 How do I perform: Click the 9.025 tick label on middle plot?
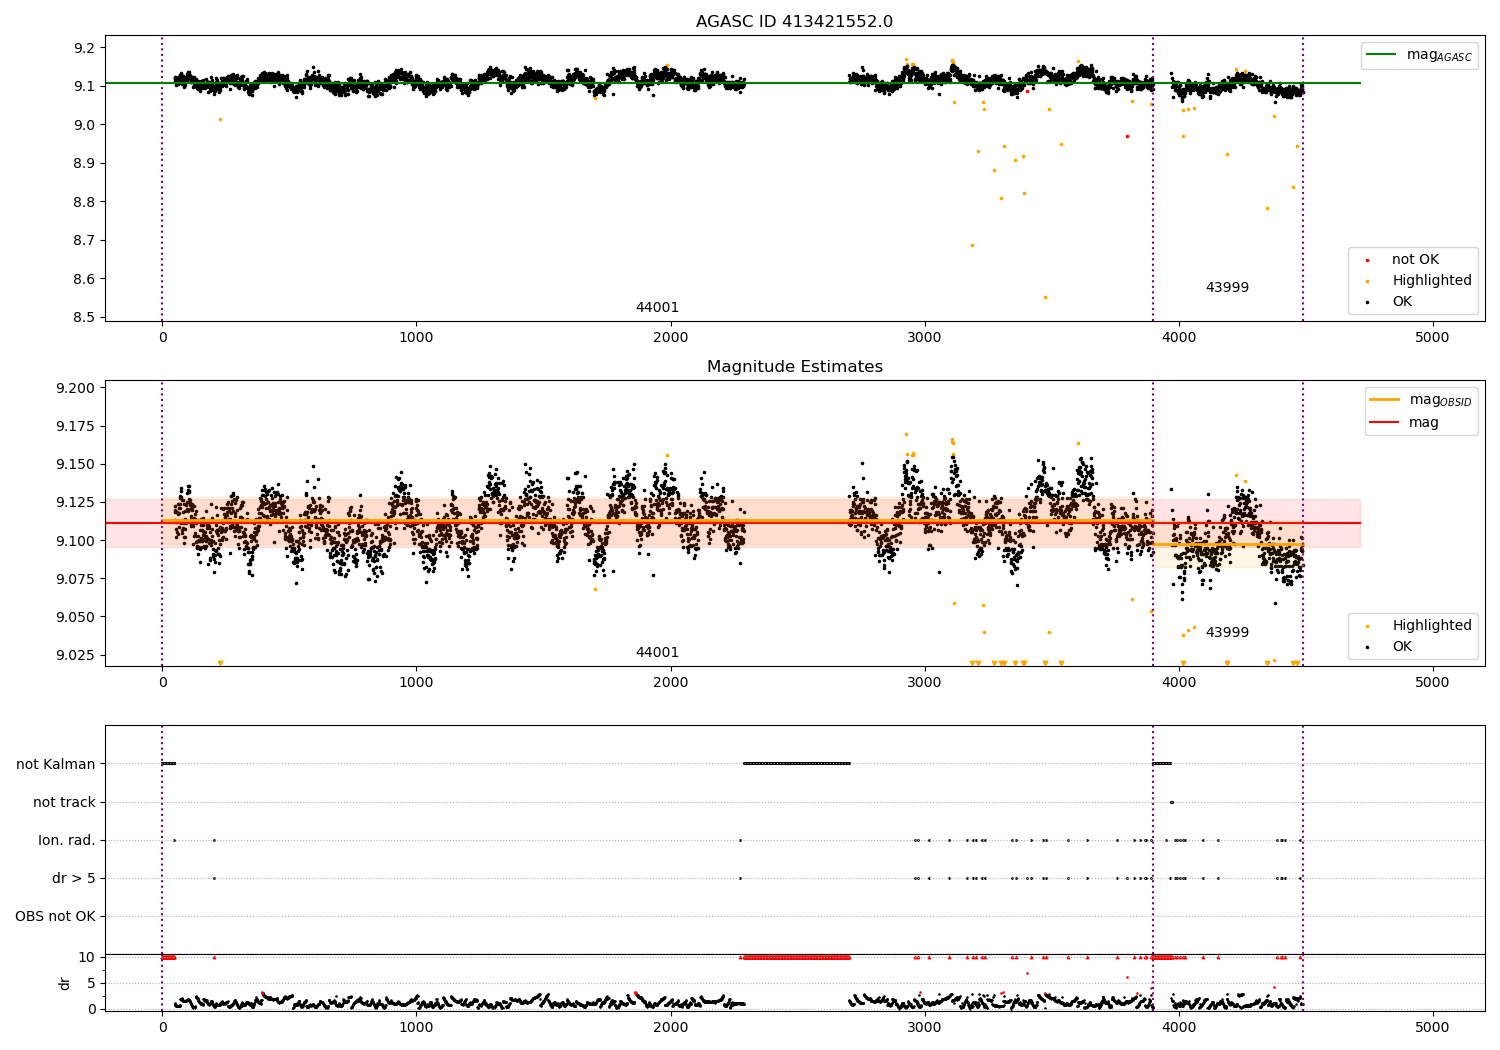point(76,655)
